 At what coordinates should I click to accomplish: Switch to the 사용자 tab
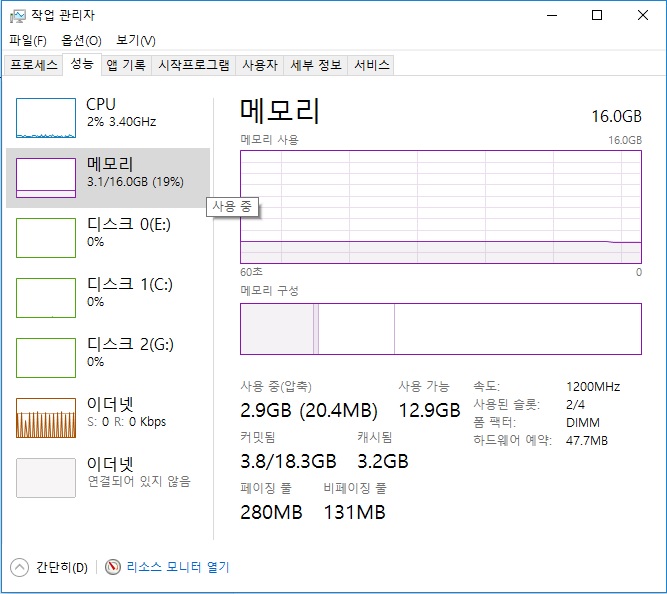tap(260, 65)
